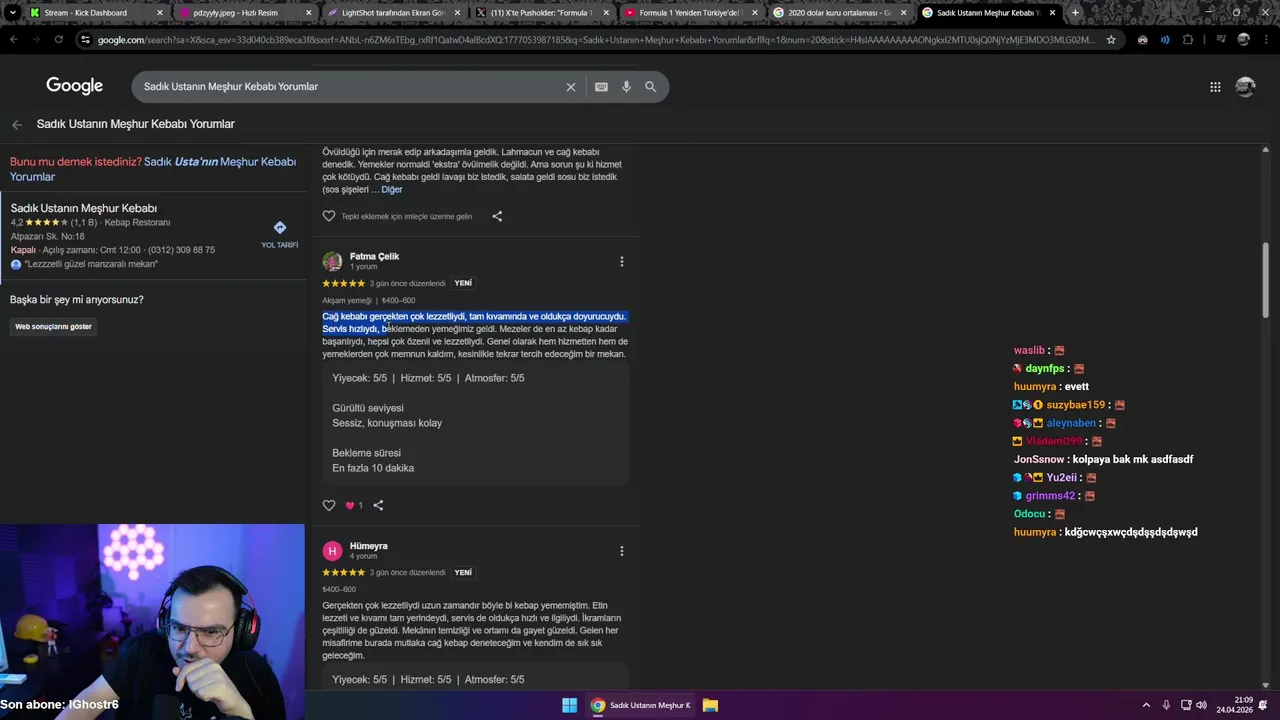Open the Google account avatar
The image size is (1280, 720).
click(1245, 87)
